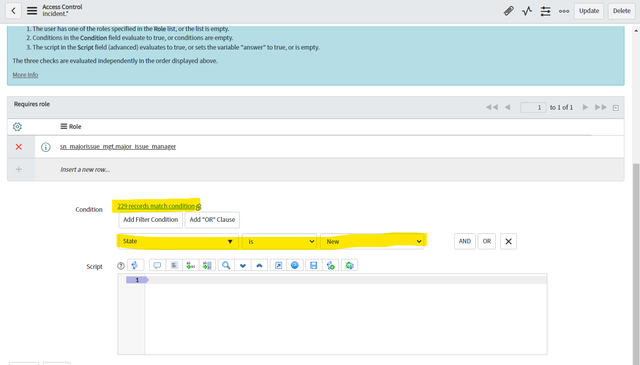Format the script code icon
The image size is (640, 365).
pyautogui.click(x=174, y=265)
